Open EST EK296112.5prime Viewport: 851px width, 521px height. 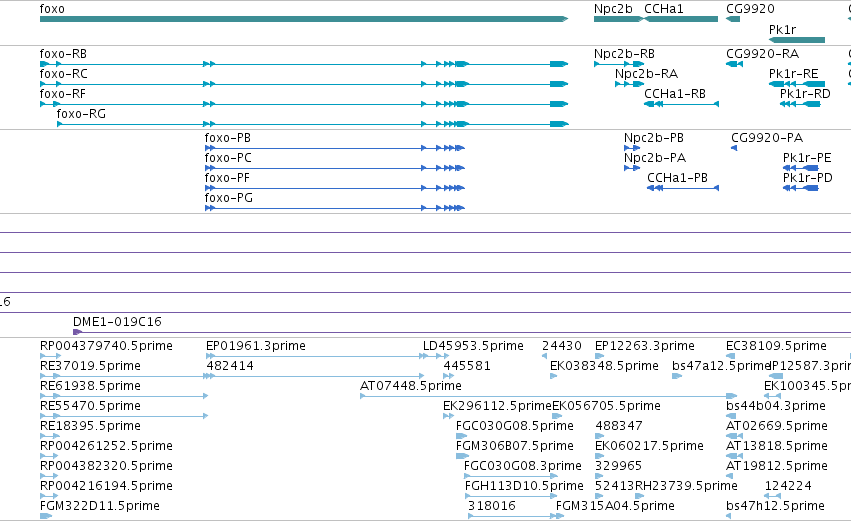pyautogui.click(x=497, y=406)
